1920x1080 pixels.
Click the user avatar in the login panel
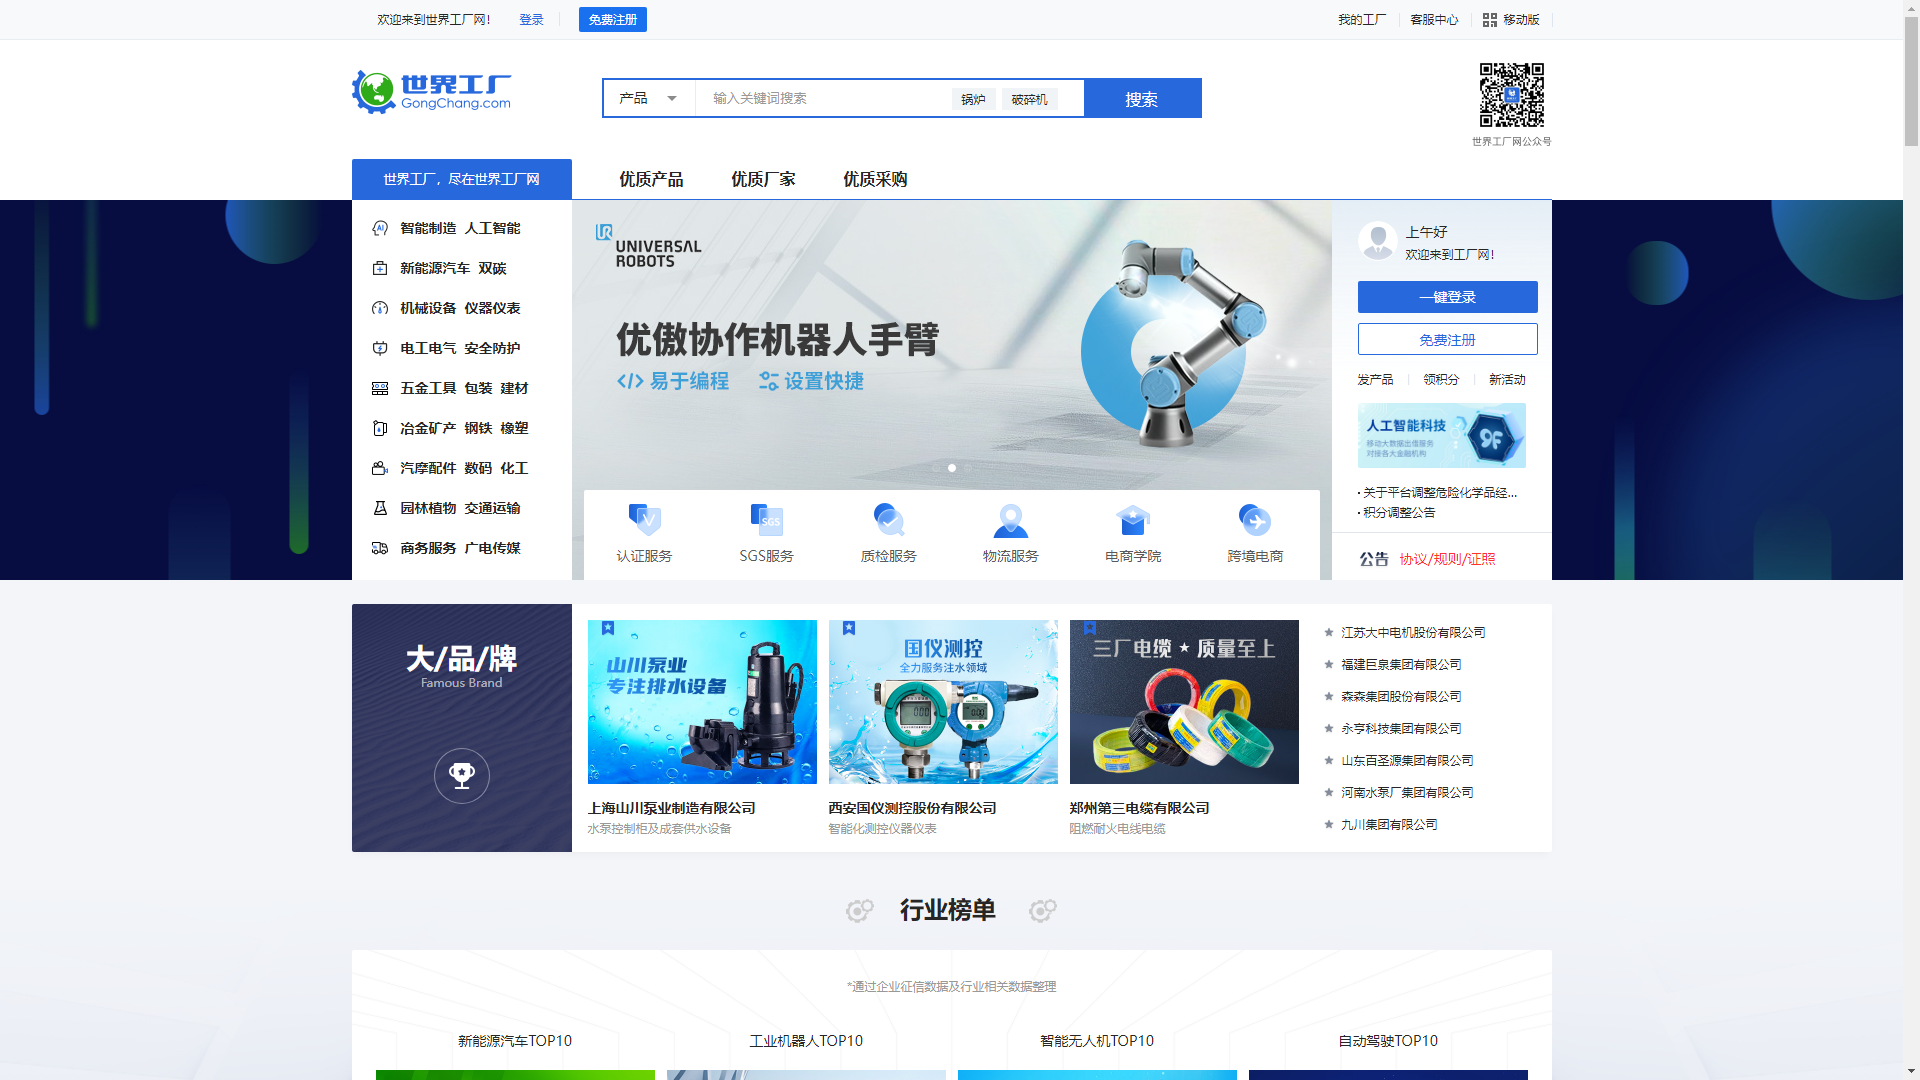[1377, 240]
